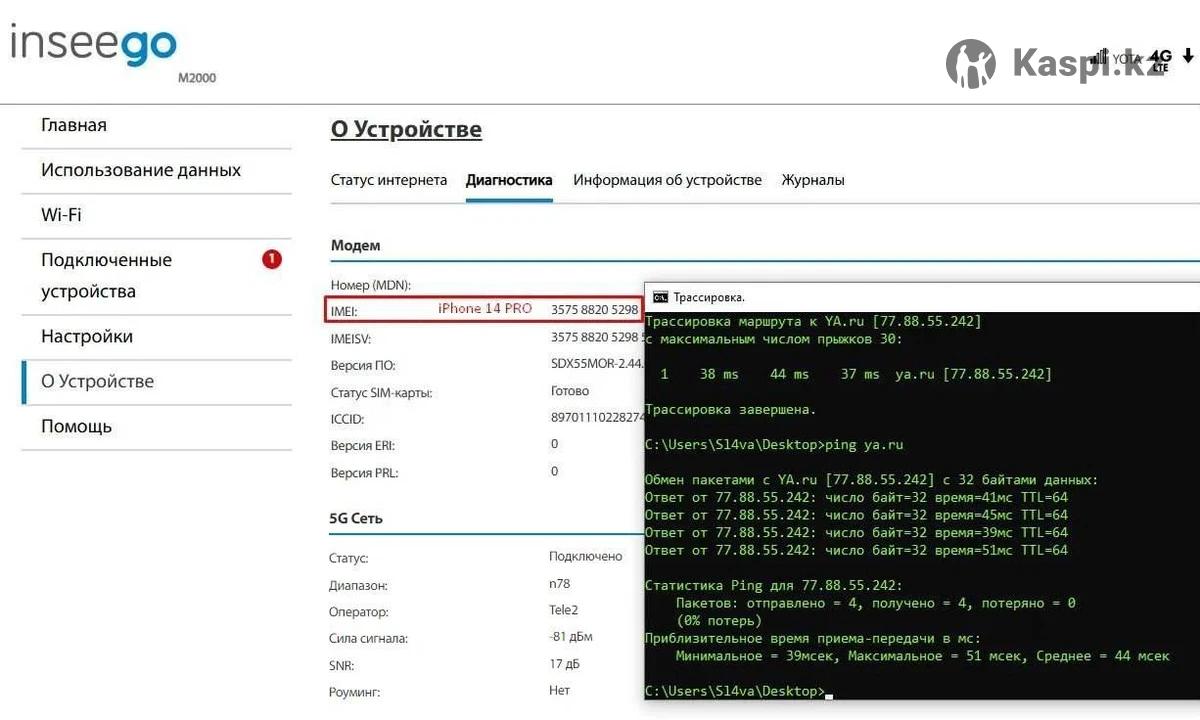1200x720 pixels.
Task: Click the Номер (MDN) label
Action: [x=371, y=285]
